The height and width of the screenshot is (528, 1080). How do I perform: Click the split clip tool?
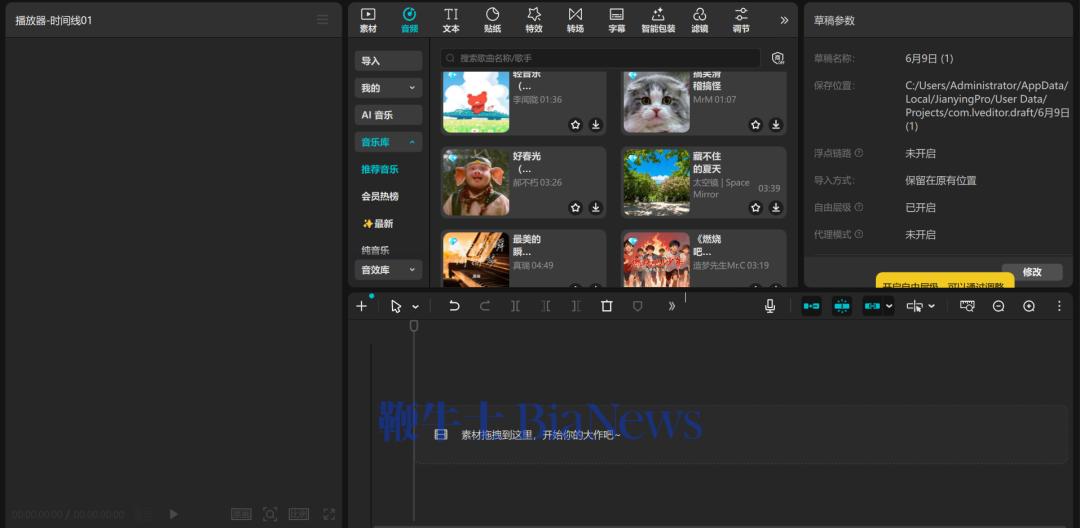coord(515,306)
